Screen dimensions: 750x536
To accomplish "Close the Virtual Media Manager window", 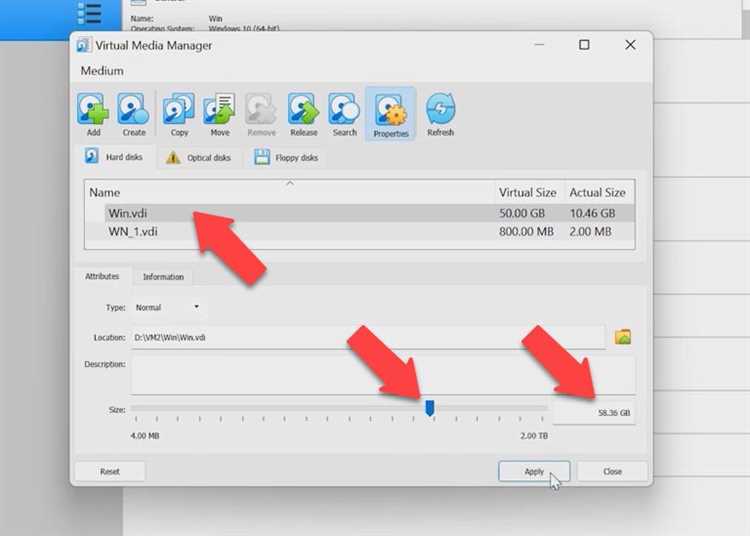I will point(630,45).
